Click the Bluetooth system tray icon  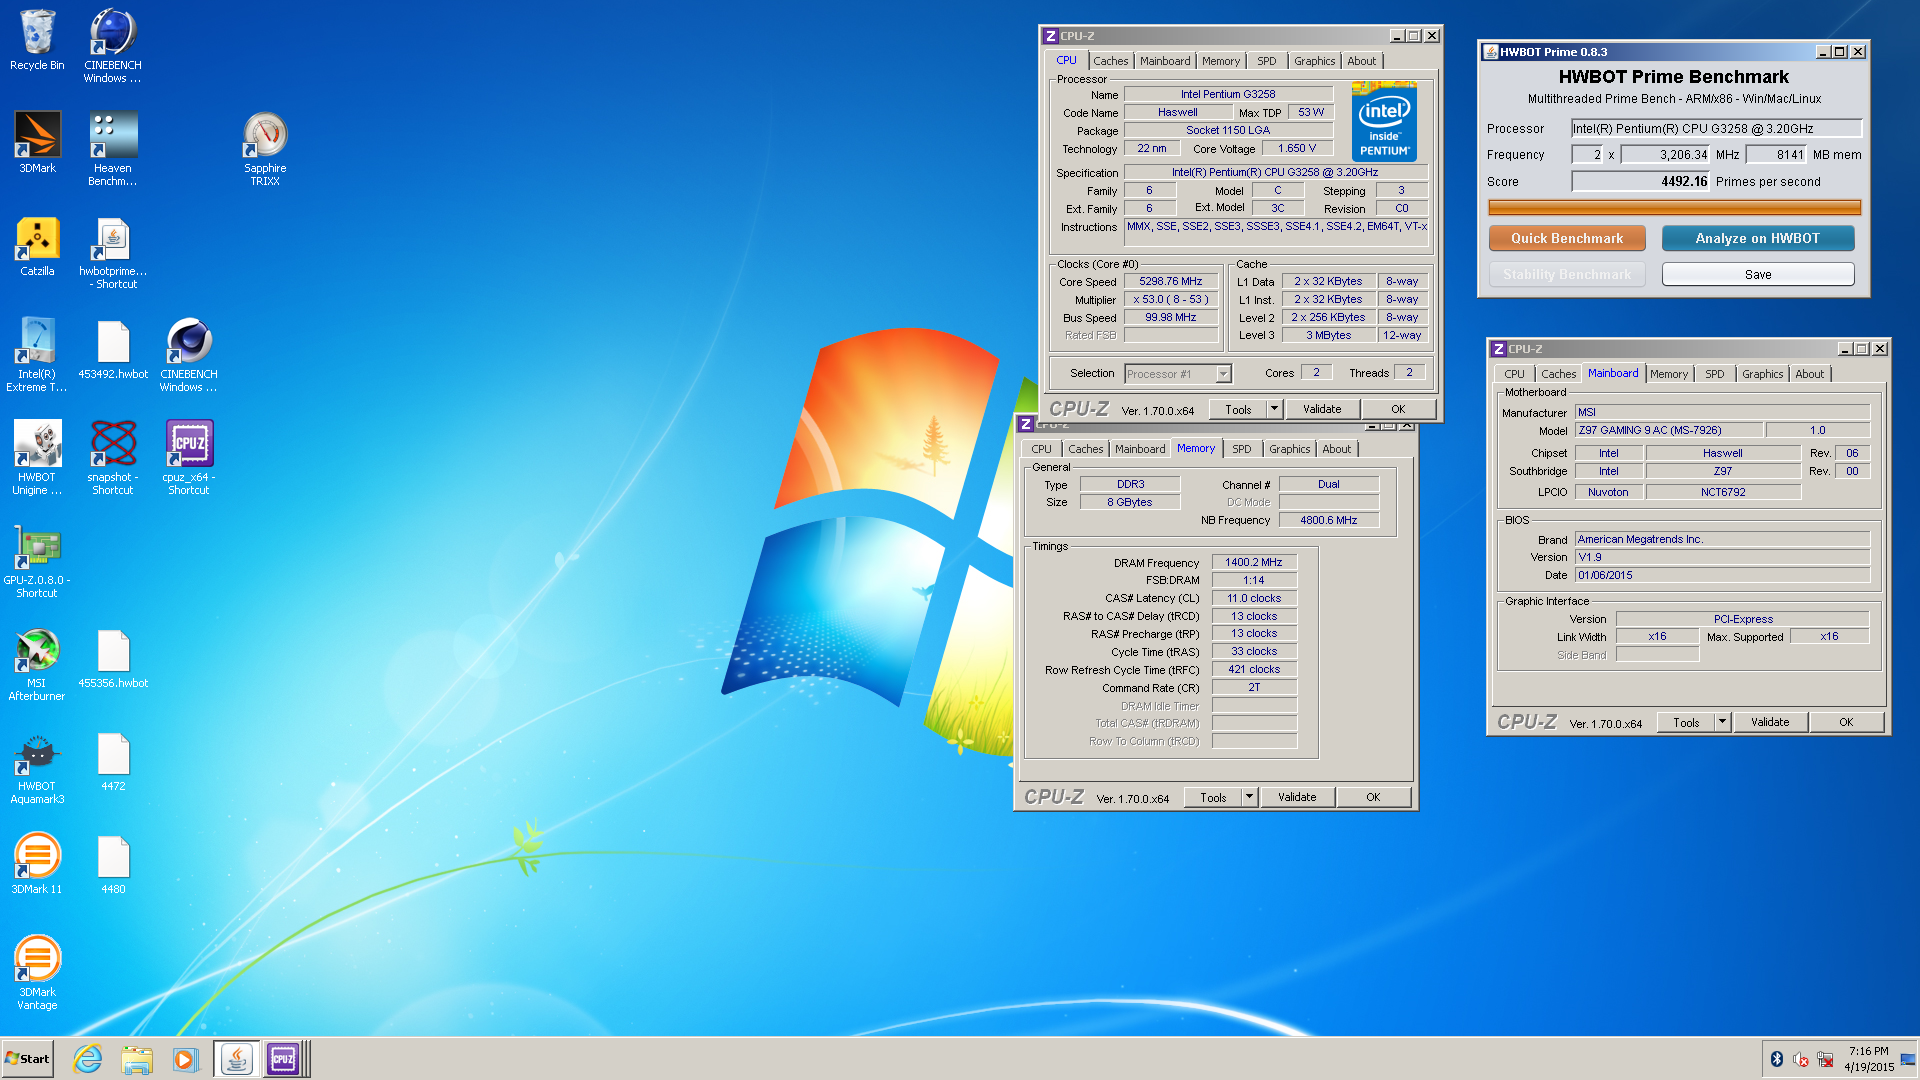click(1777, 1059)
